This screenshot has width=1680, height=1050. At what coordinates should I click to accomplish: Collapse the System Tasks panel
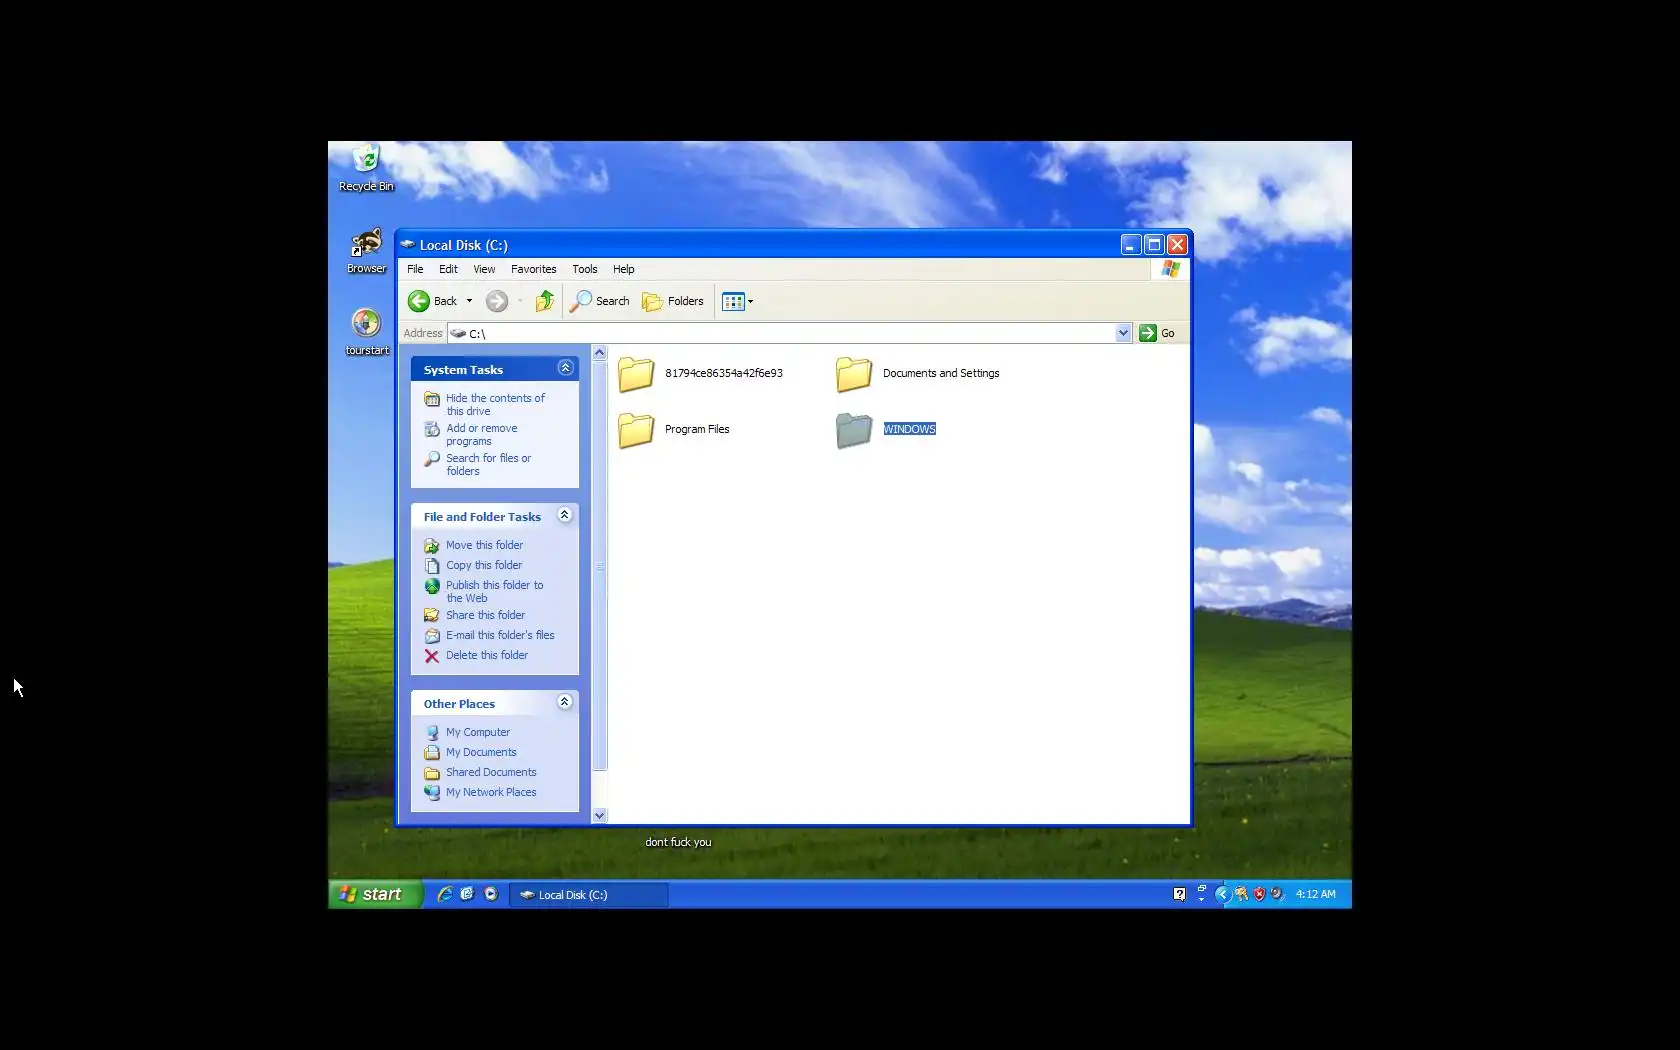pos(565,368)
